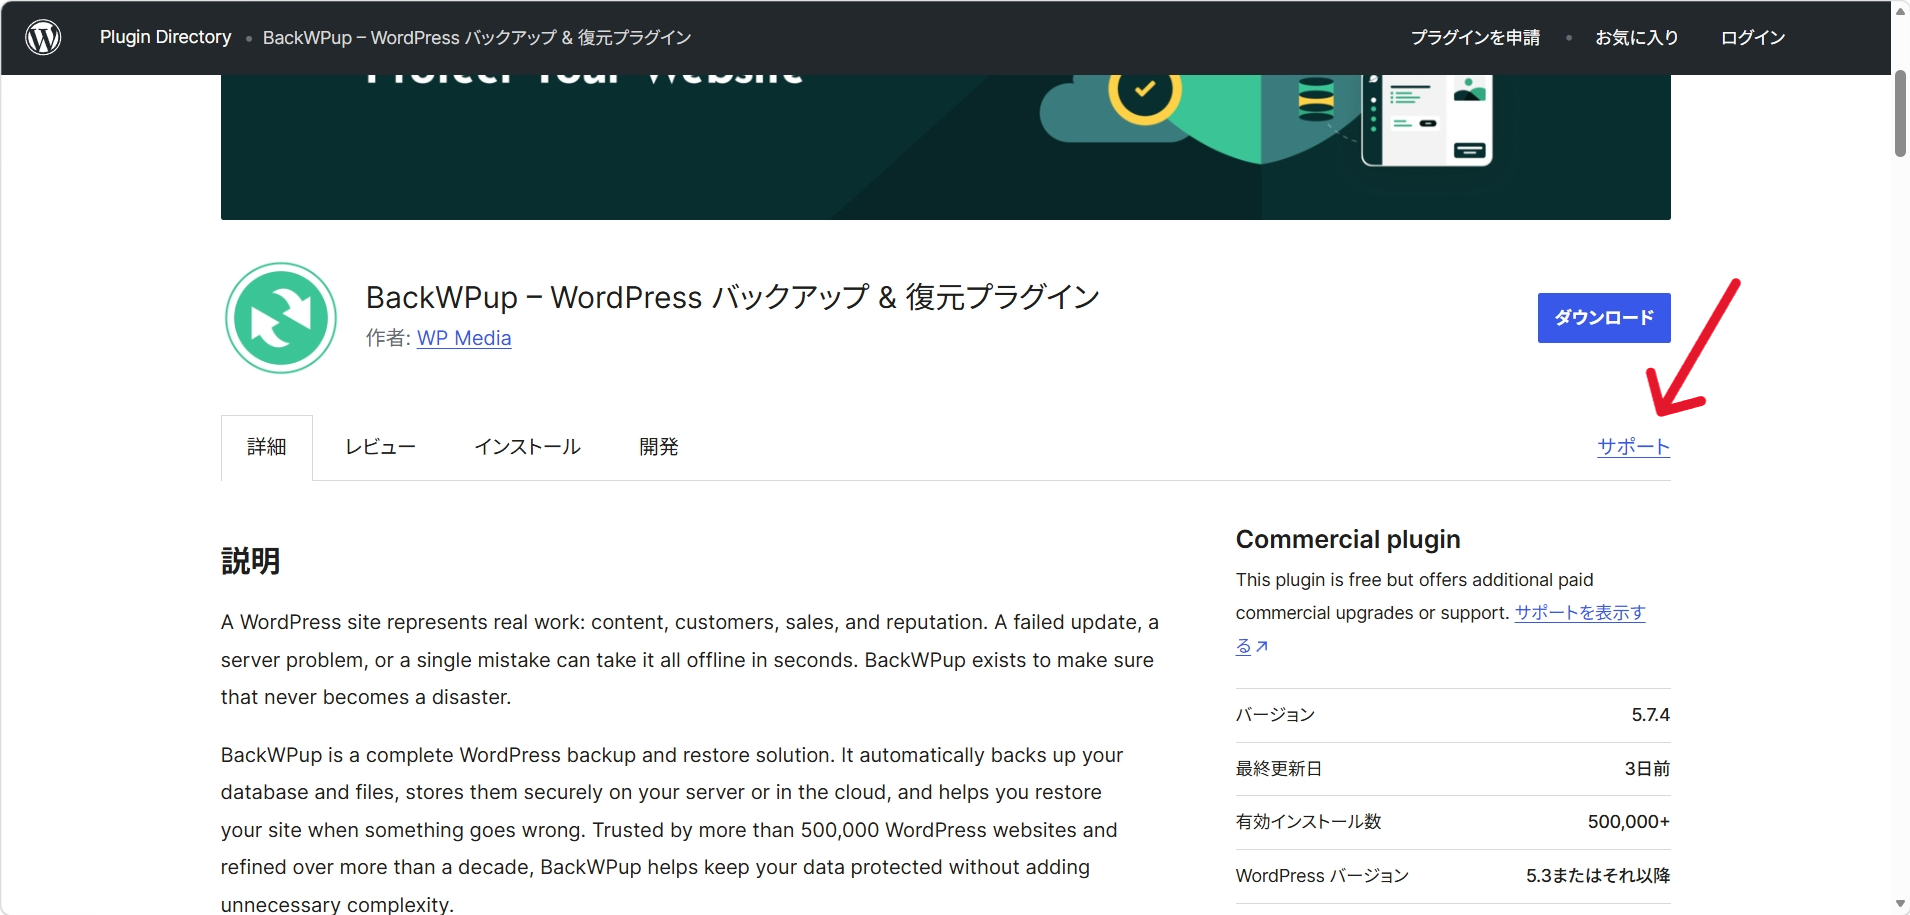Click the BackWPup plugin logo icon
Viewport: 1910px width, 915px height.
(x=281, y=318)
